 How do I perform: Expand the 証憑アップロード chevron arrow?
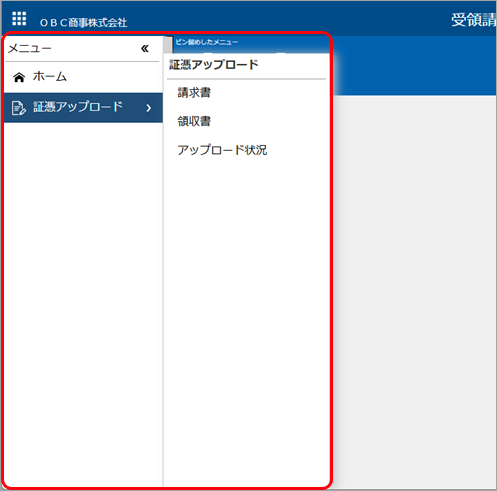[149, 108]
